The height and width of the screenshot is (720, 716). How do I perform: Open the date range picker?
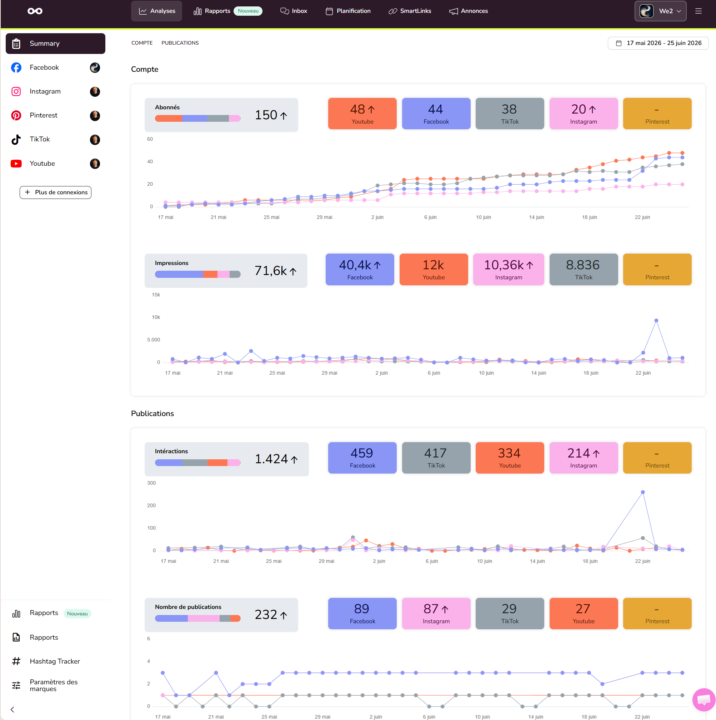658,43
